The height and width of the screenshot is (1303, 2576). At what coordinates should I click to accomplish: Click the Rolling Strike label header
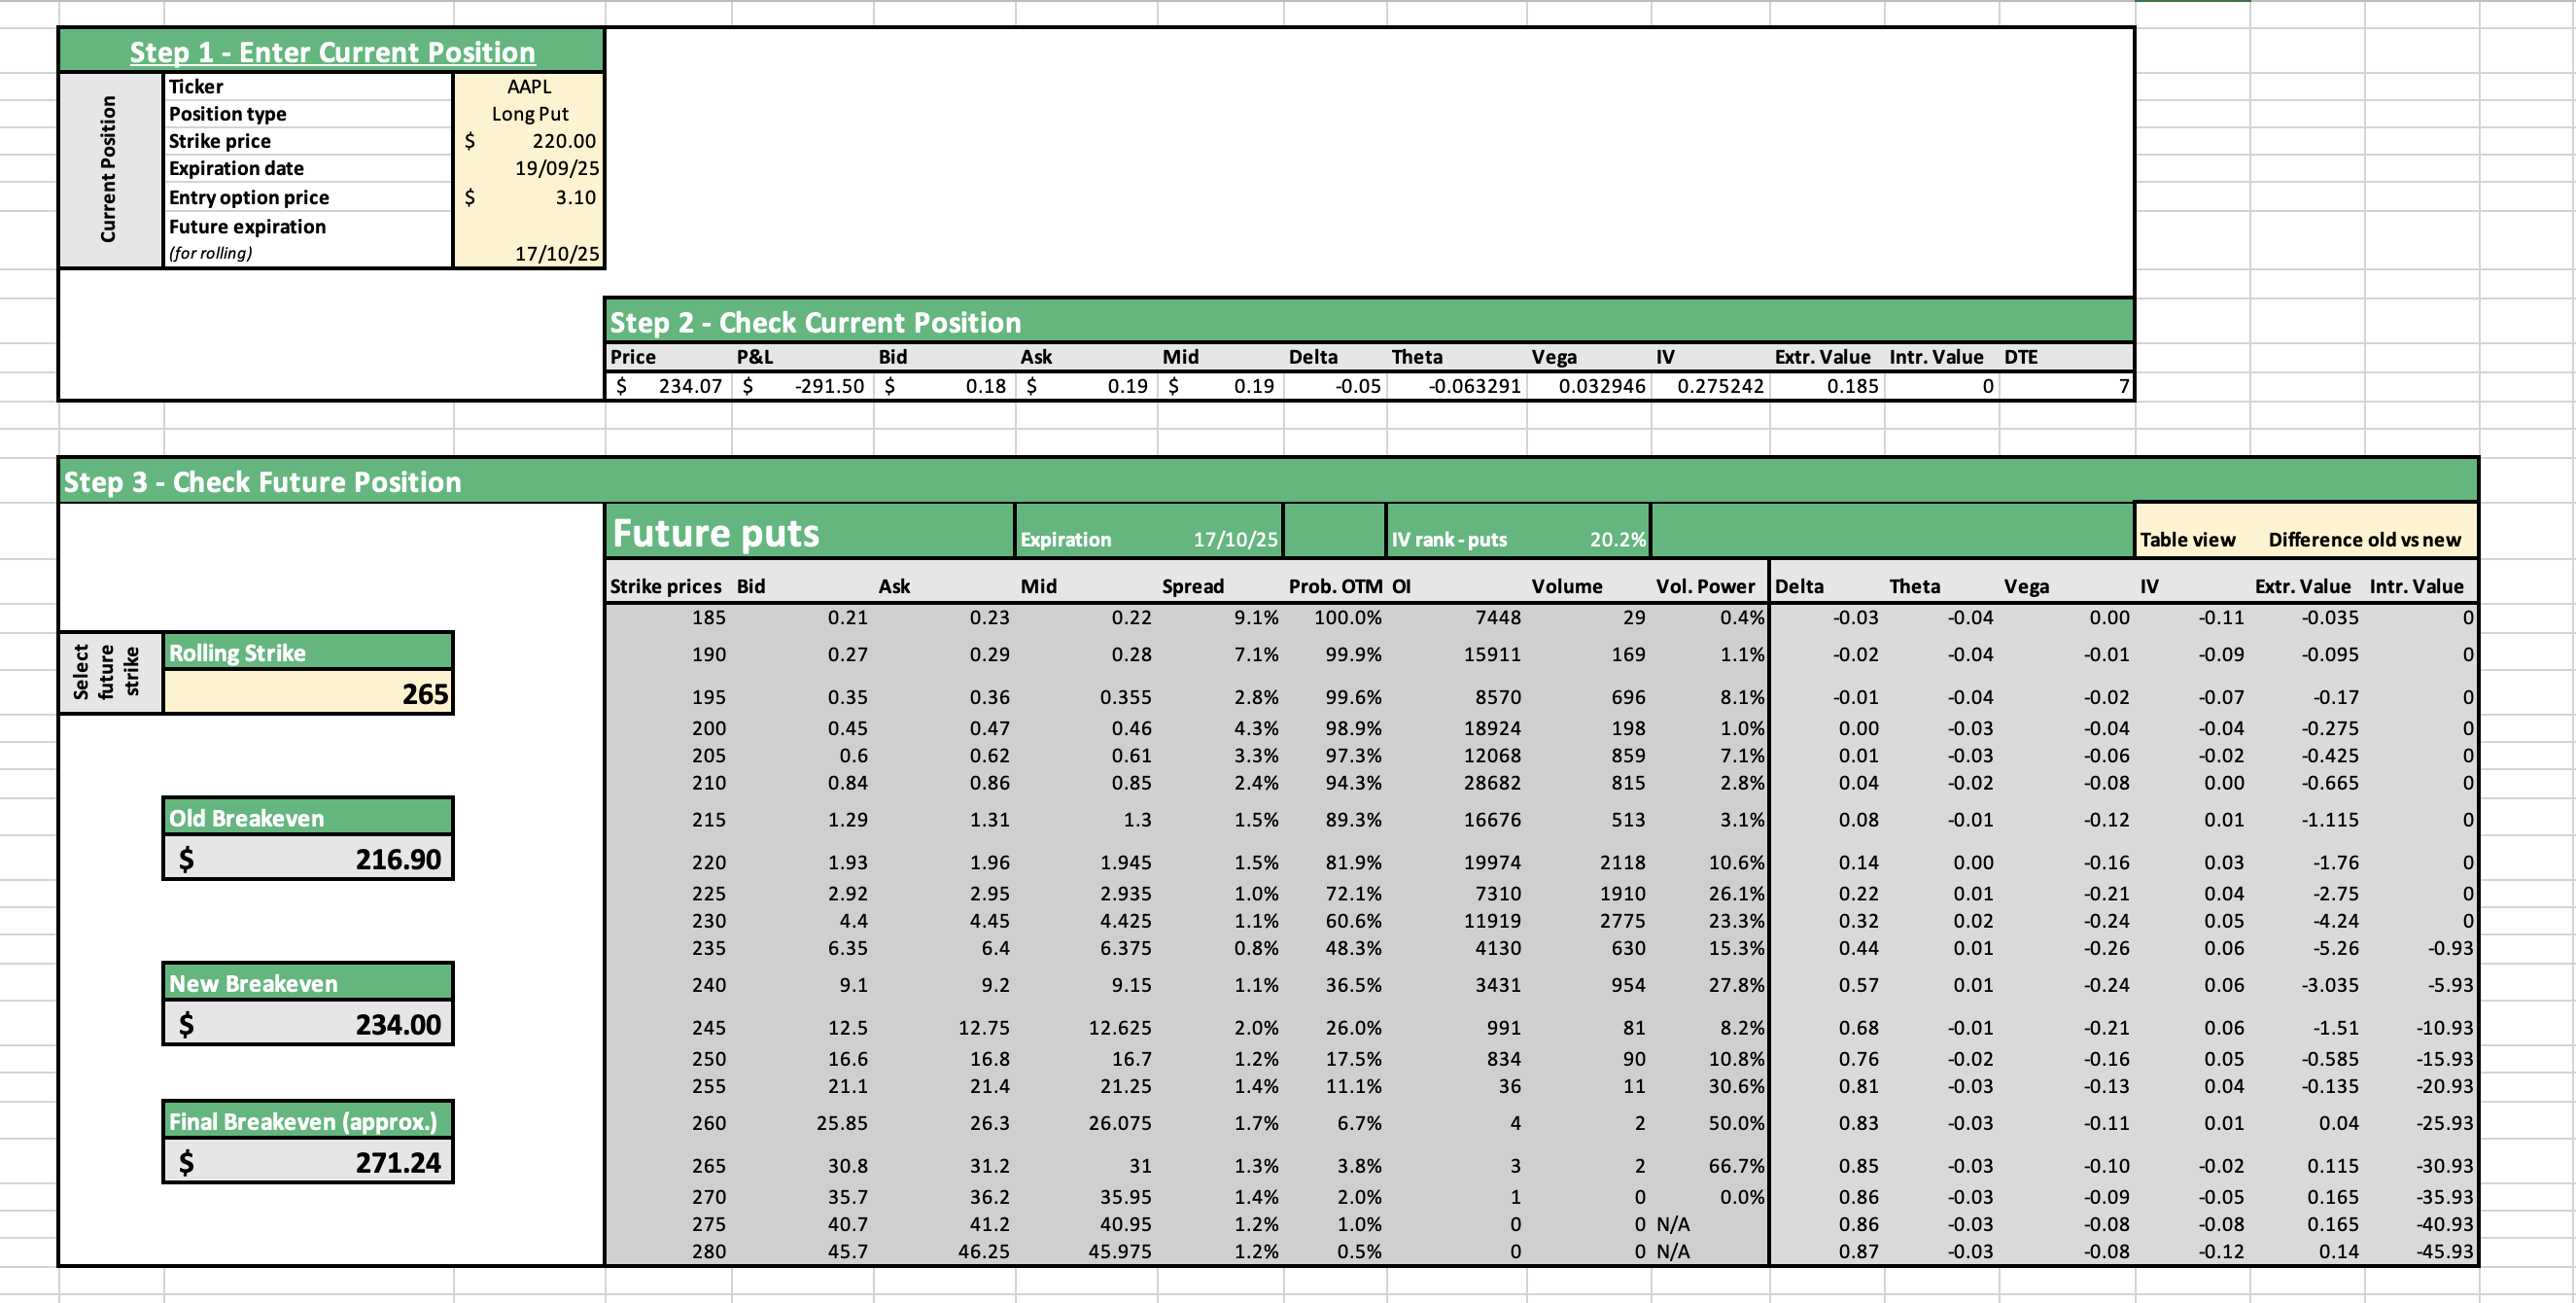[x=308, y=653]
